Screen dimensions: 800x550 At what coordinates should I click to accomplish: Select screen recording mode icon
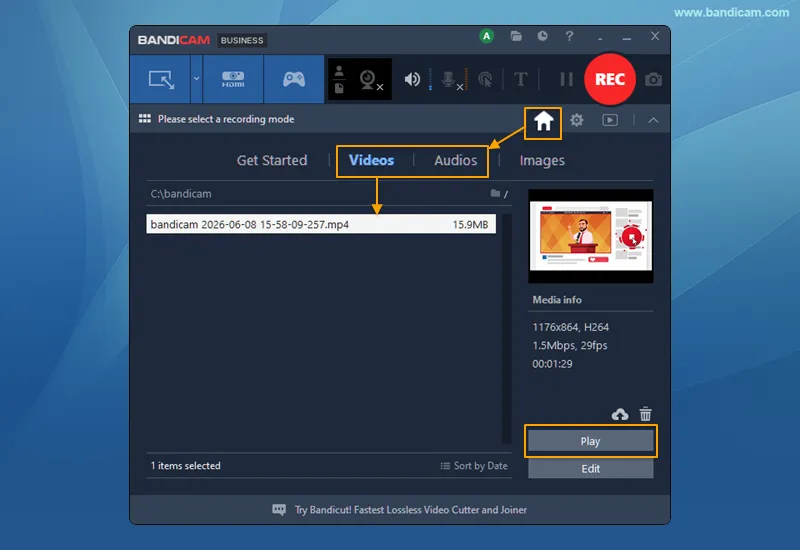pos(161,80)
